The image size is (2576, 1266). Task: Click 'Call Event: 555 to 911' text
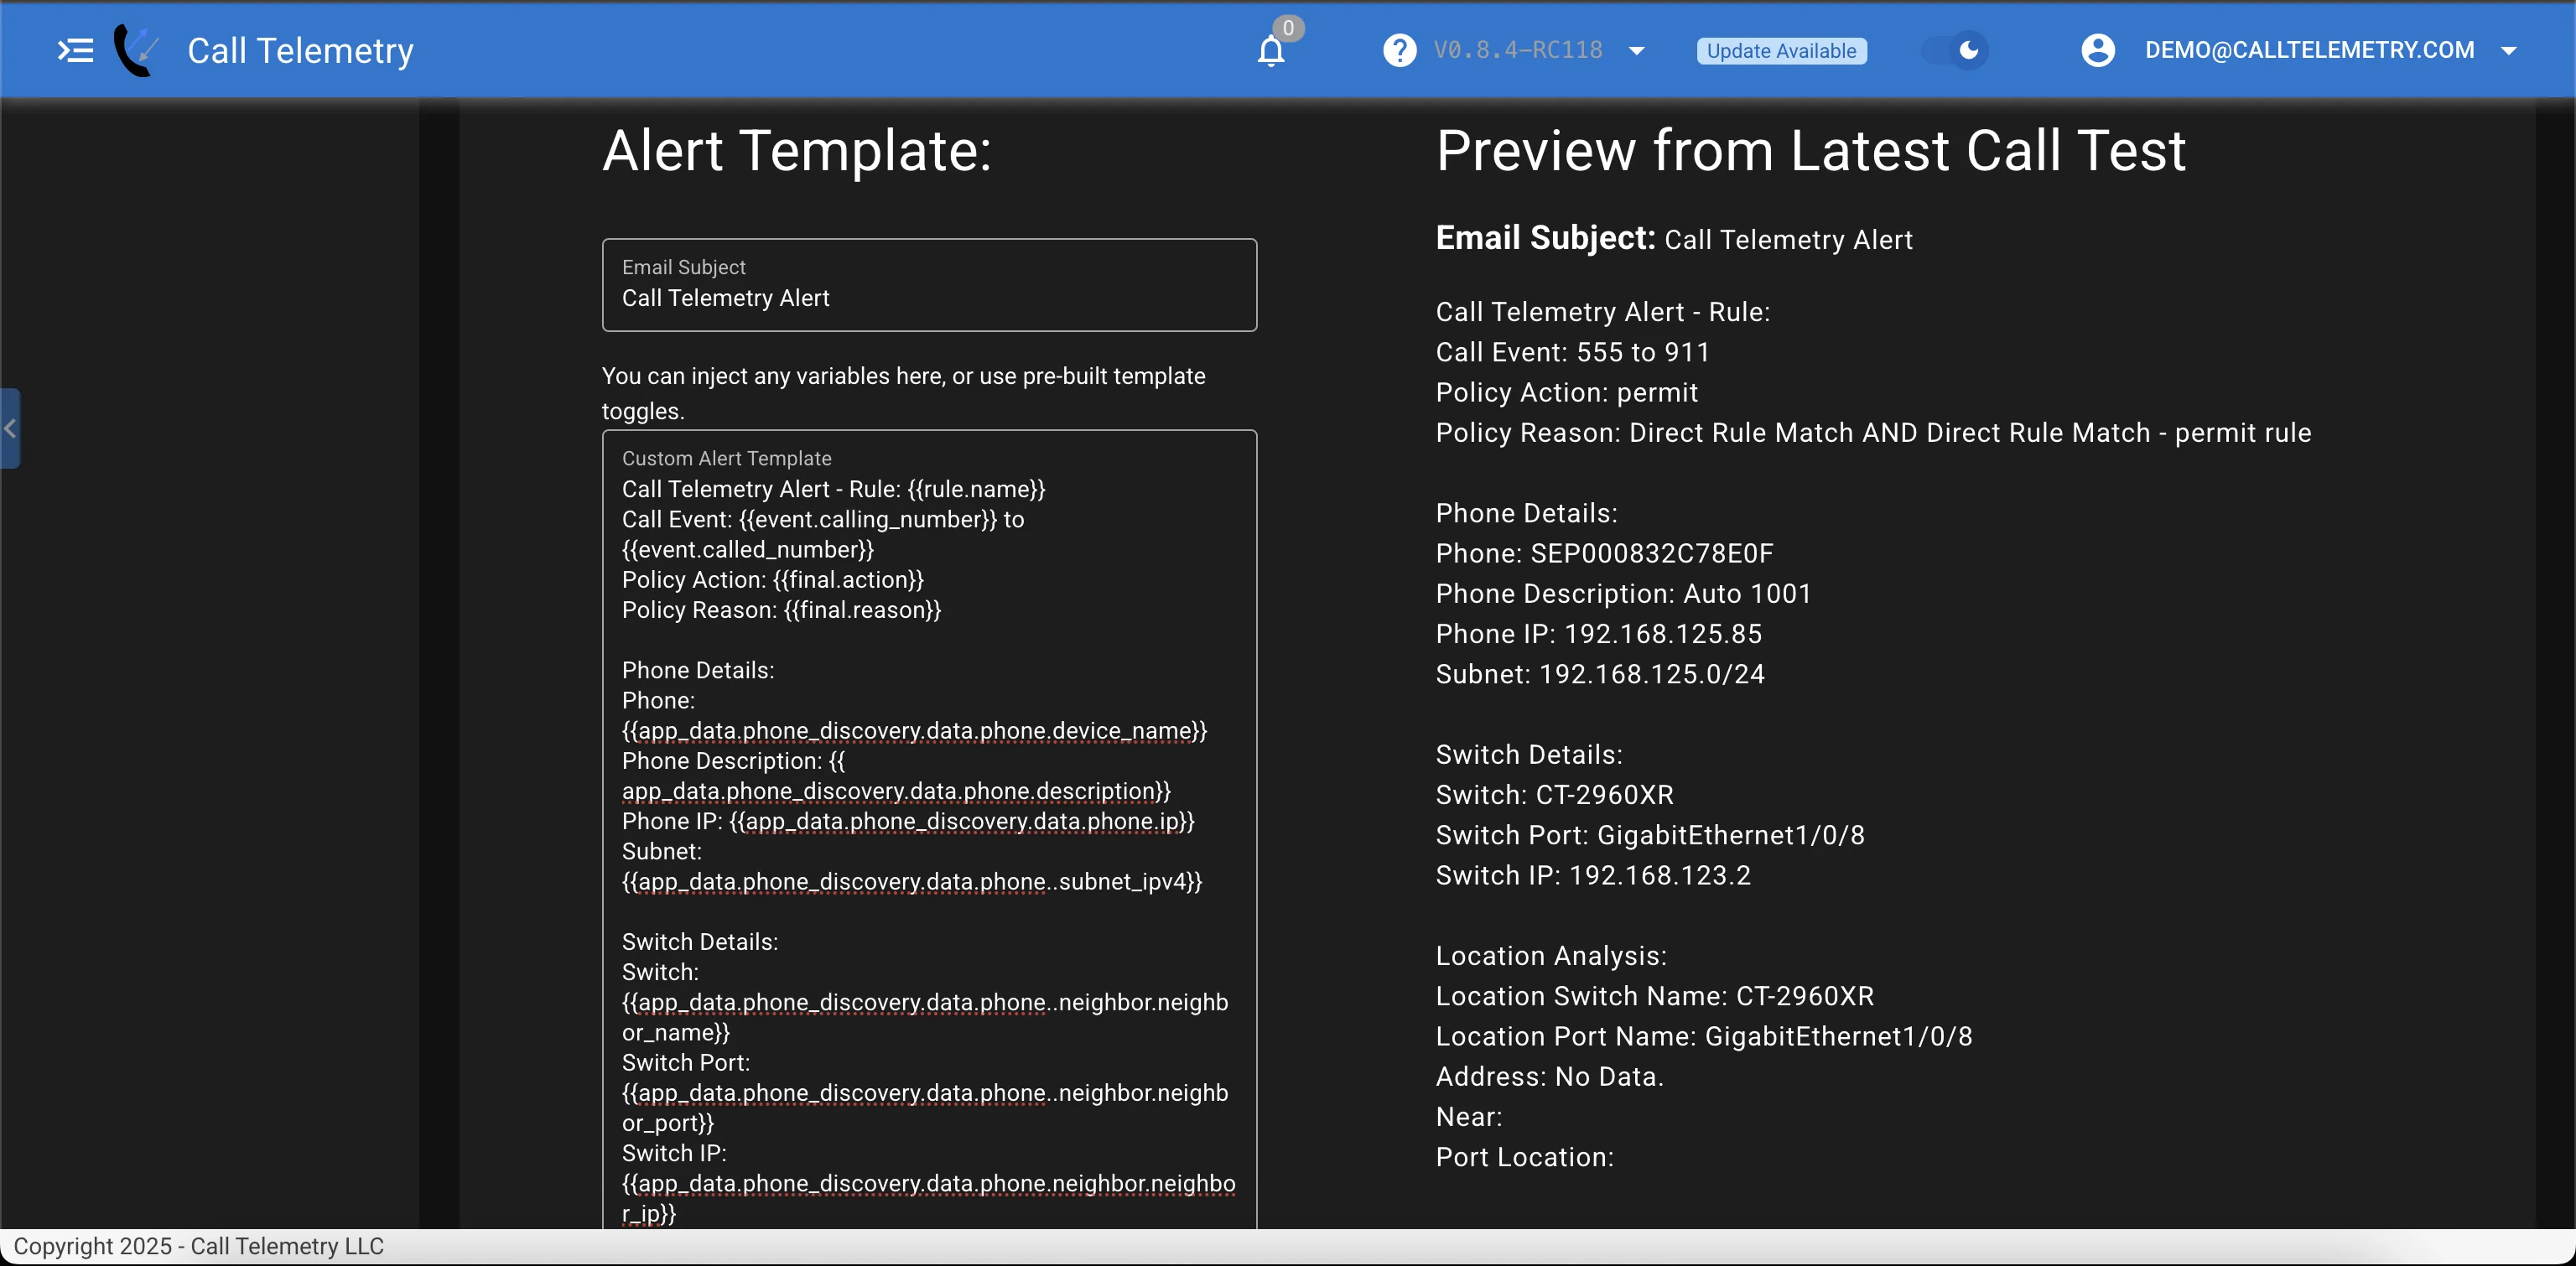click(x=1572, y=352)
